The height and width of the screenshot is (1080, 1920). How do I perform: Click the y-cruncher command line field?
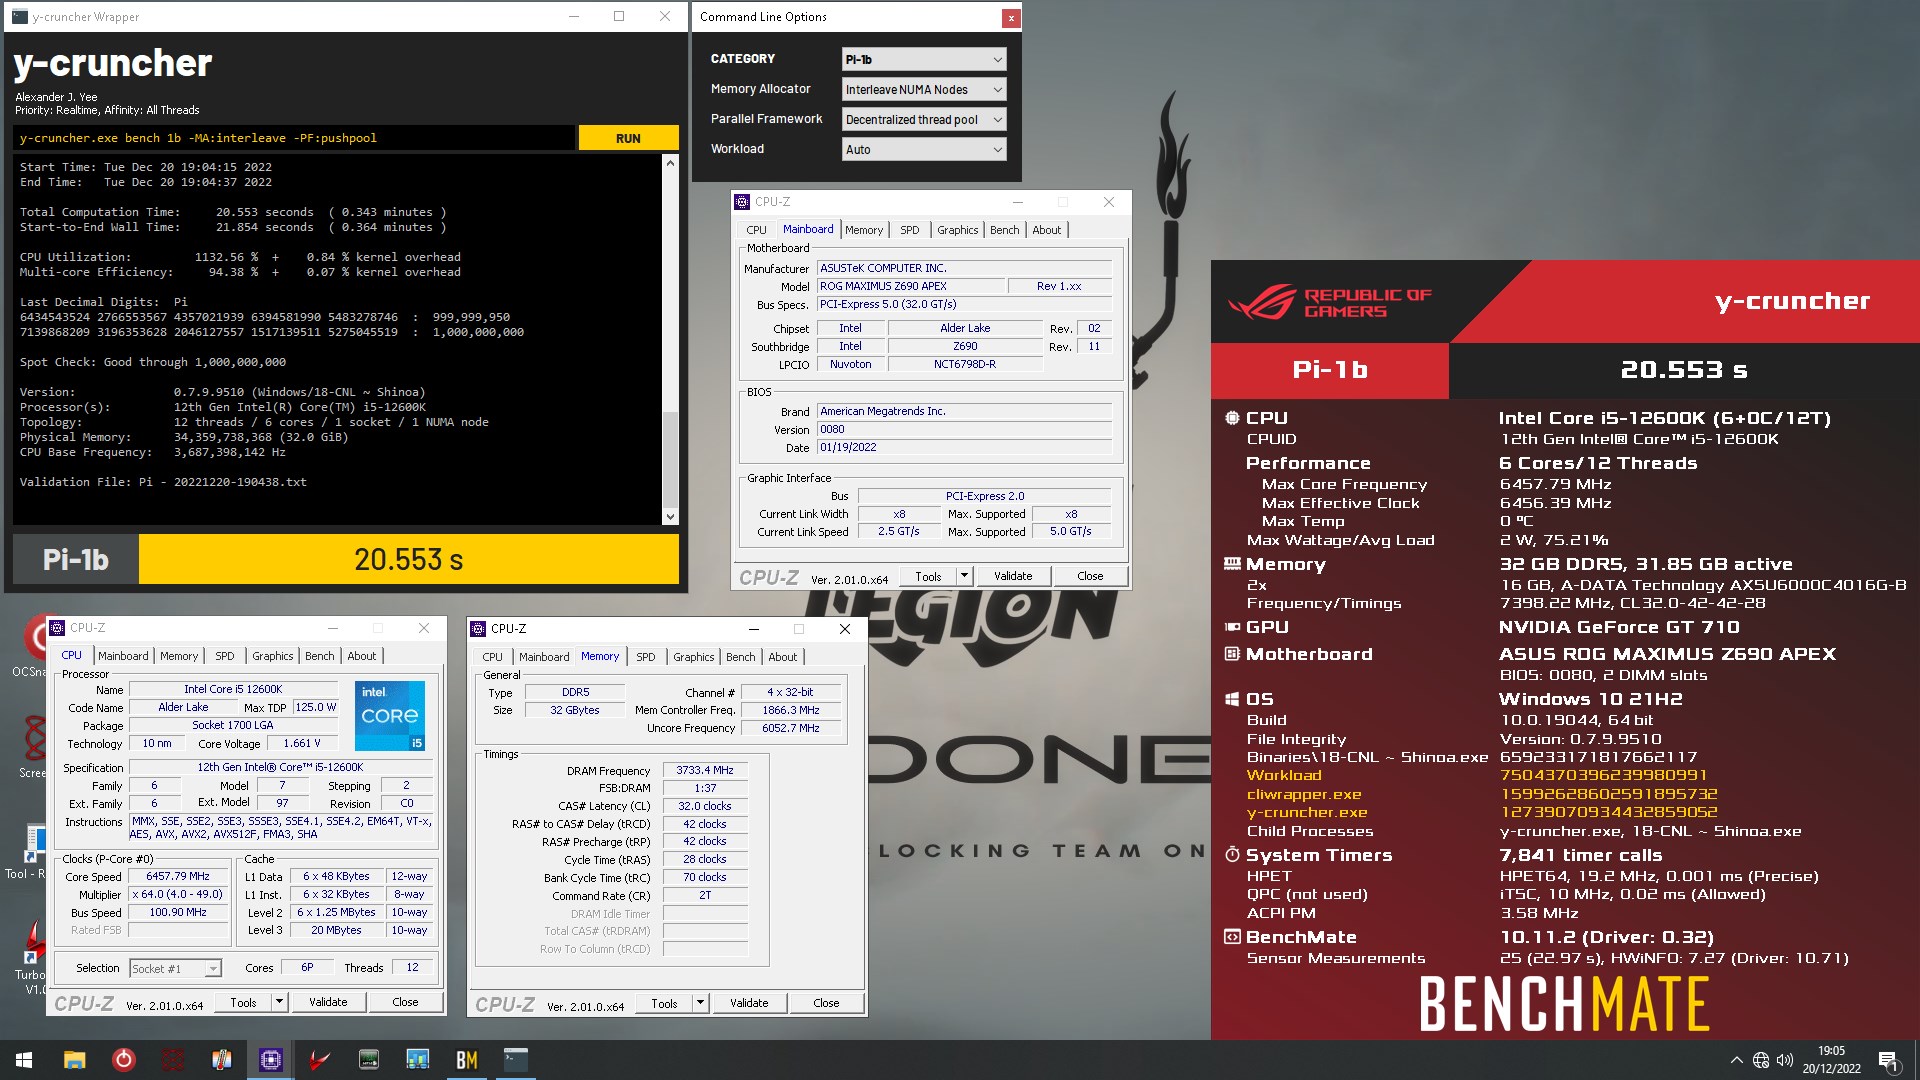295,138
